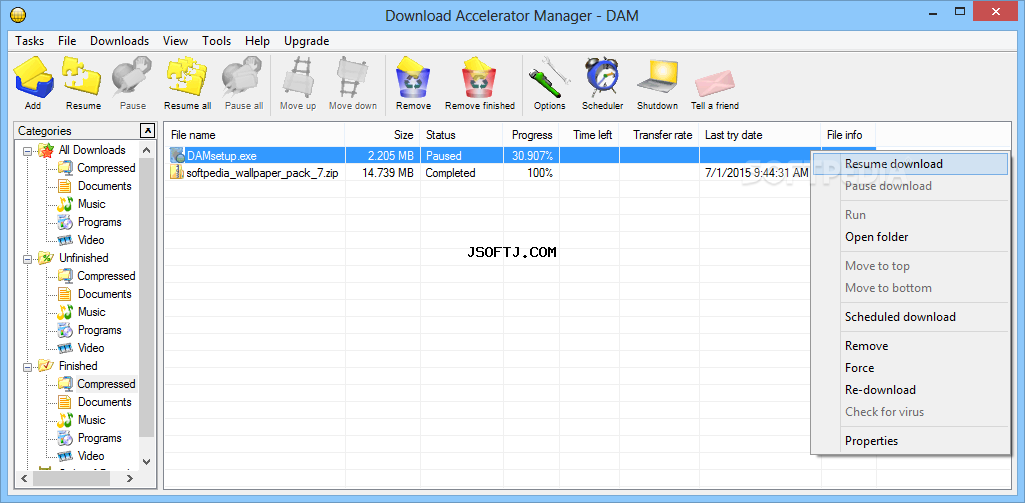Click the Resume toolbar icon
Screen dimensions: 1025x503
(x=83, y=78)
